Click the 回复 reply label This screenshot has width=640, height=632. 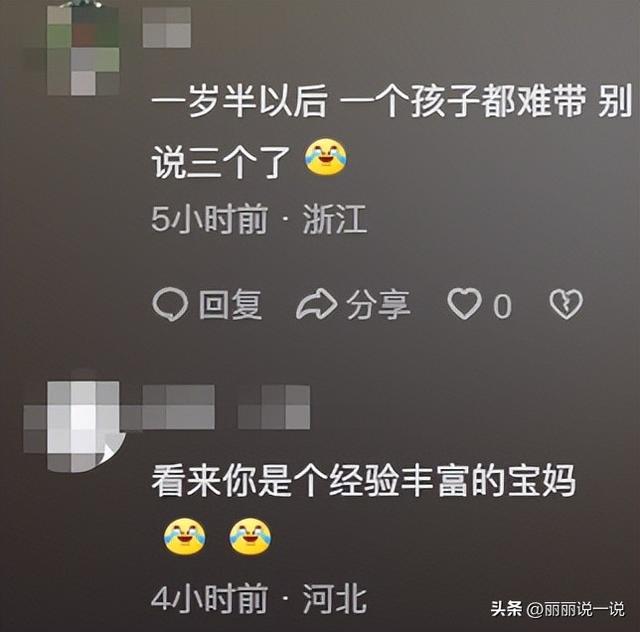click(231, 305)
